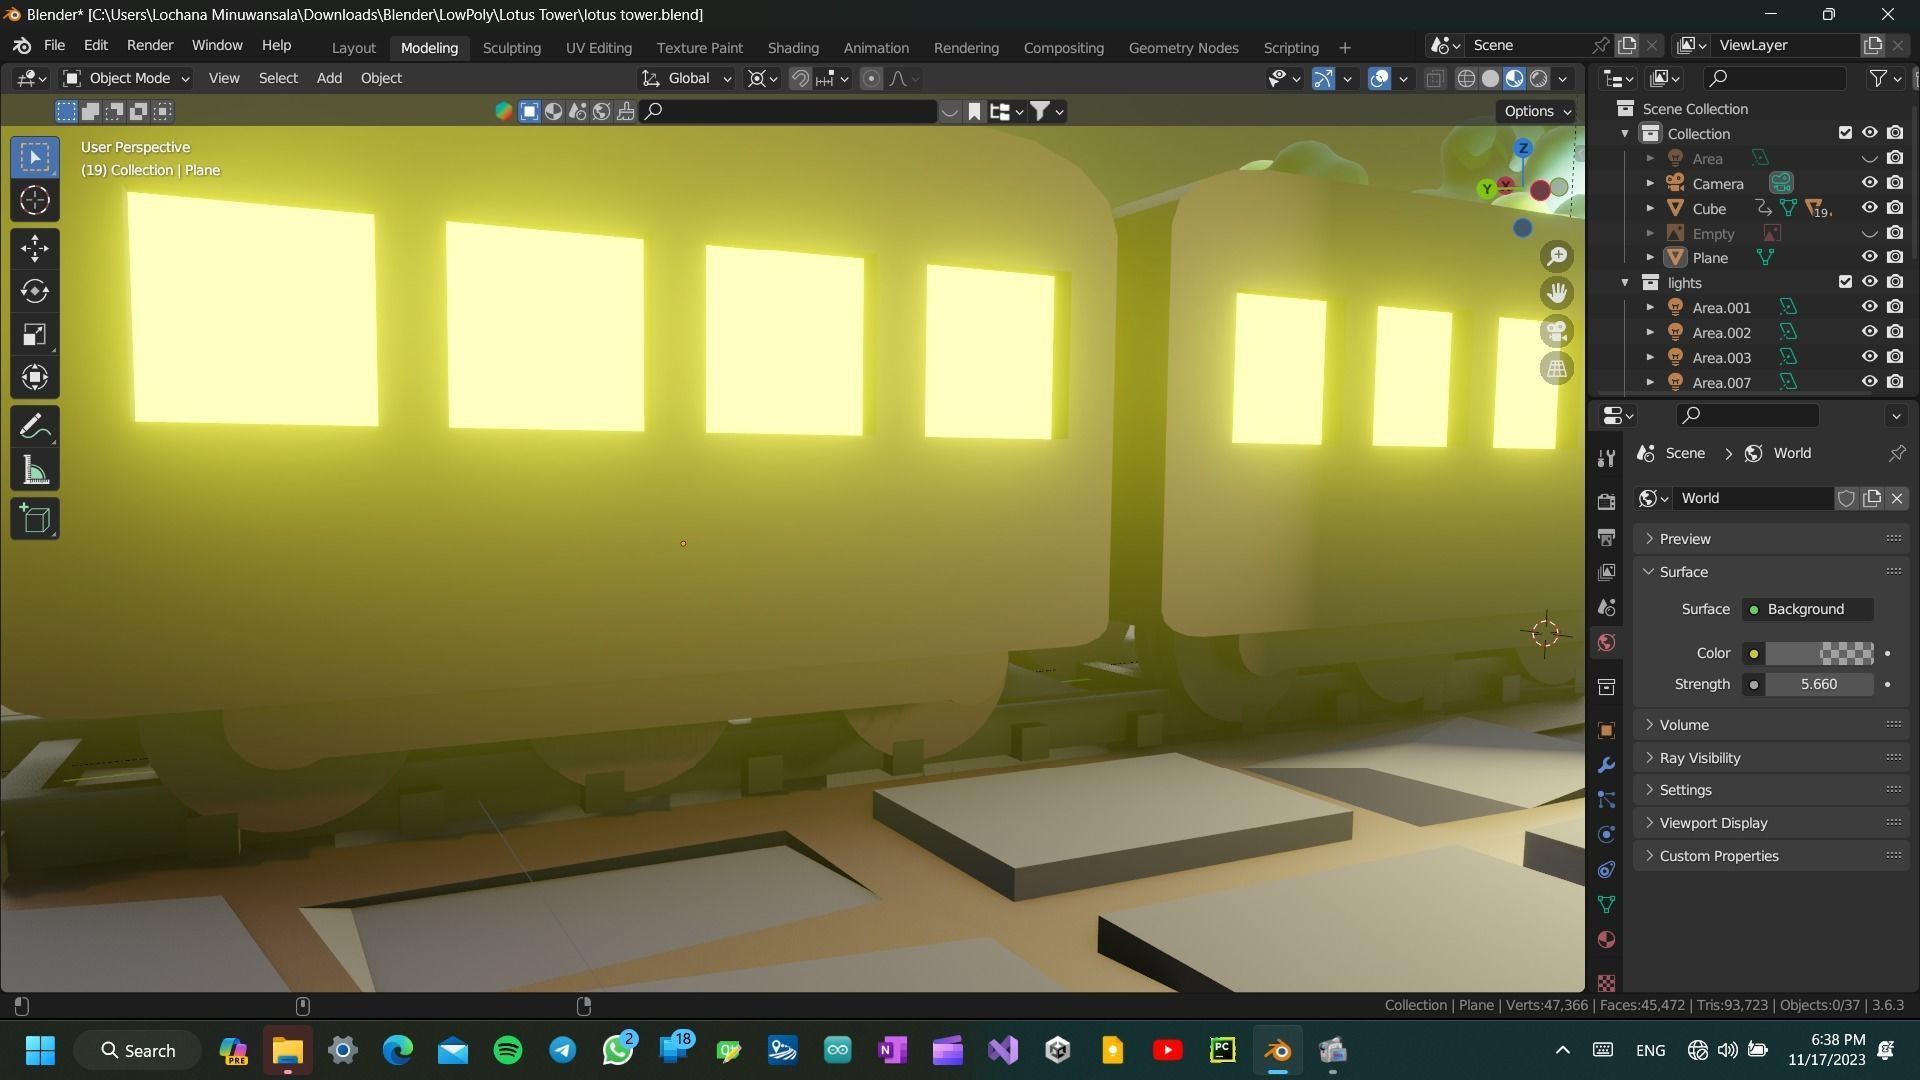
Task: Click the Options button in the viewport header
Action: click(x=1536, y=111)
